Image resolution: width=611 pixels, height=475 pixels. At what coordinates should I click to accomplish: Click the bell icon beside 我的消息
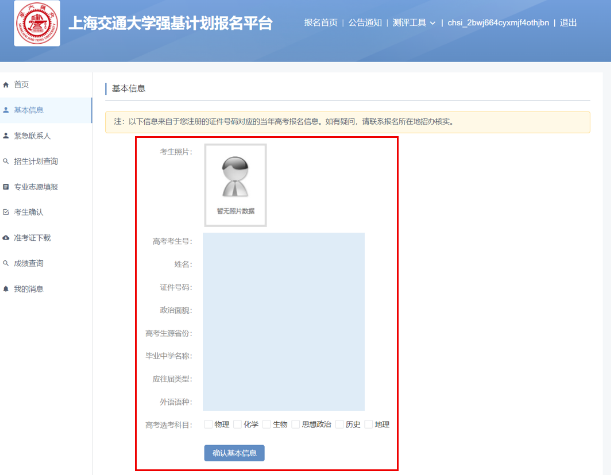(x=6, y=289)
